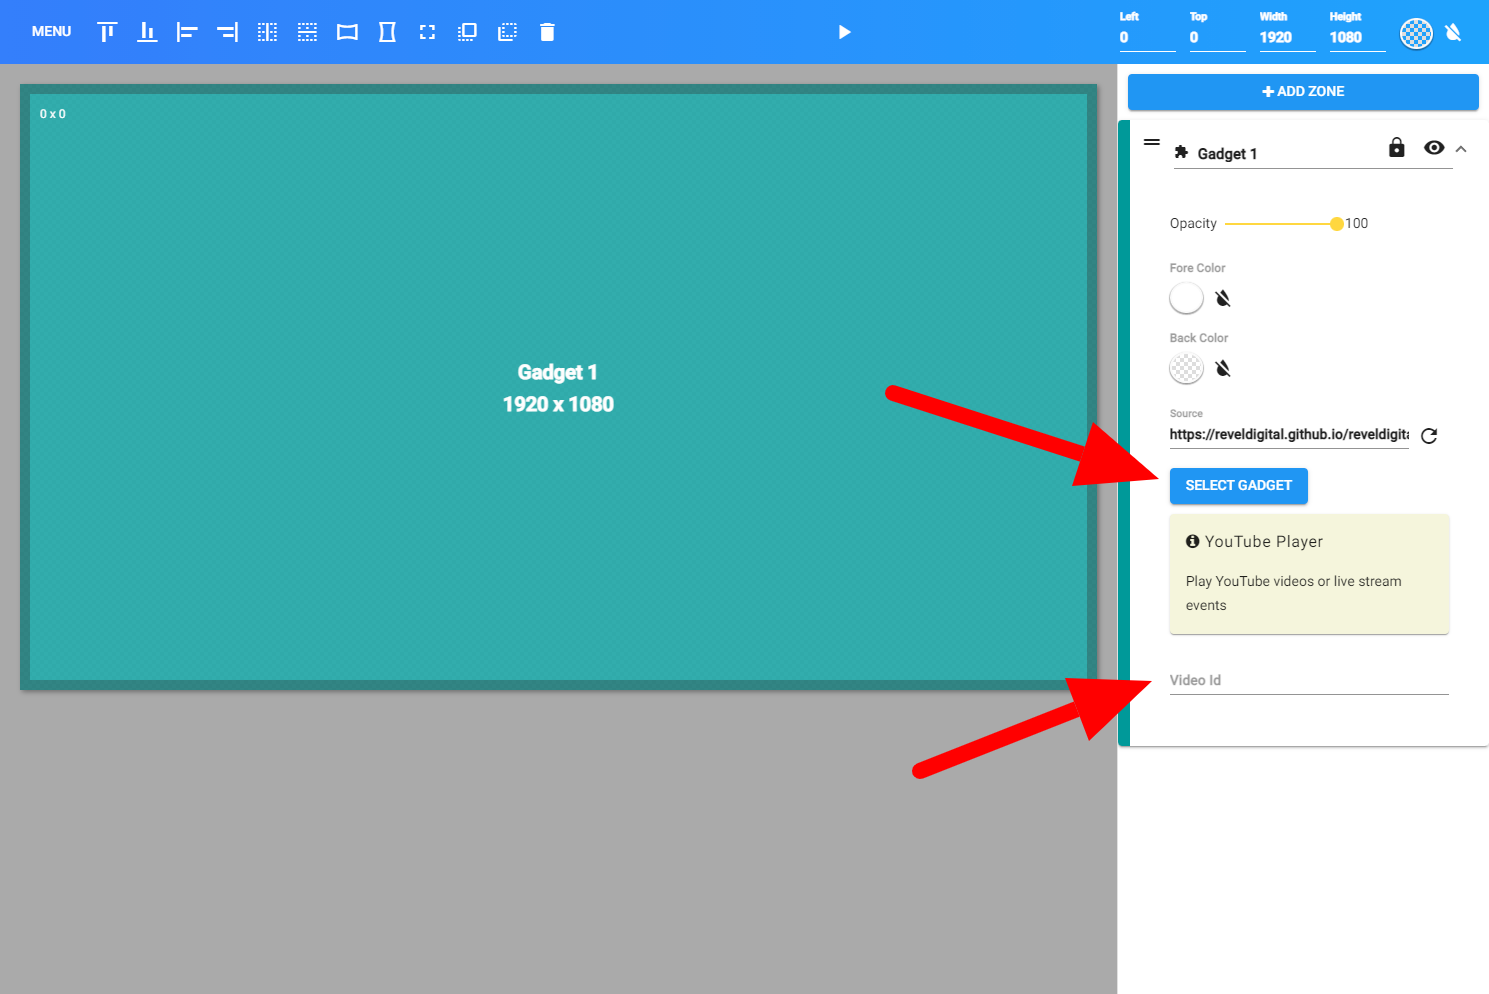
Task: Click the Select Gadget button
Action: click(x=1238, y=486)
